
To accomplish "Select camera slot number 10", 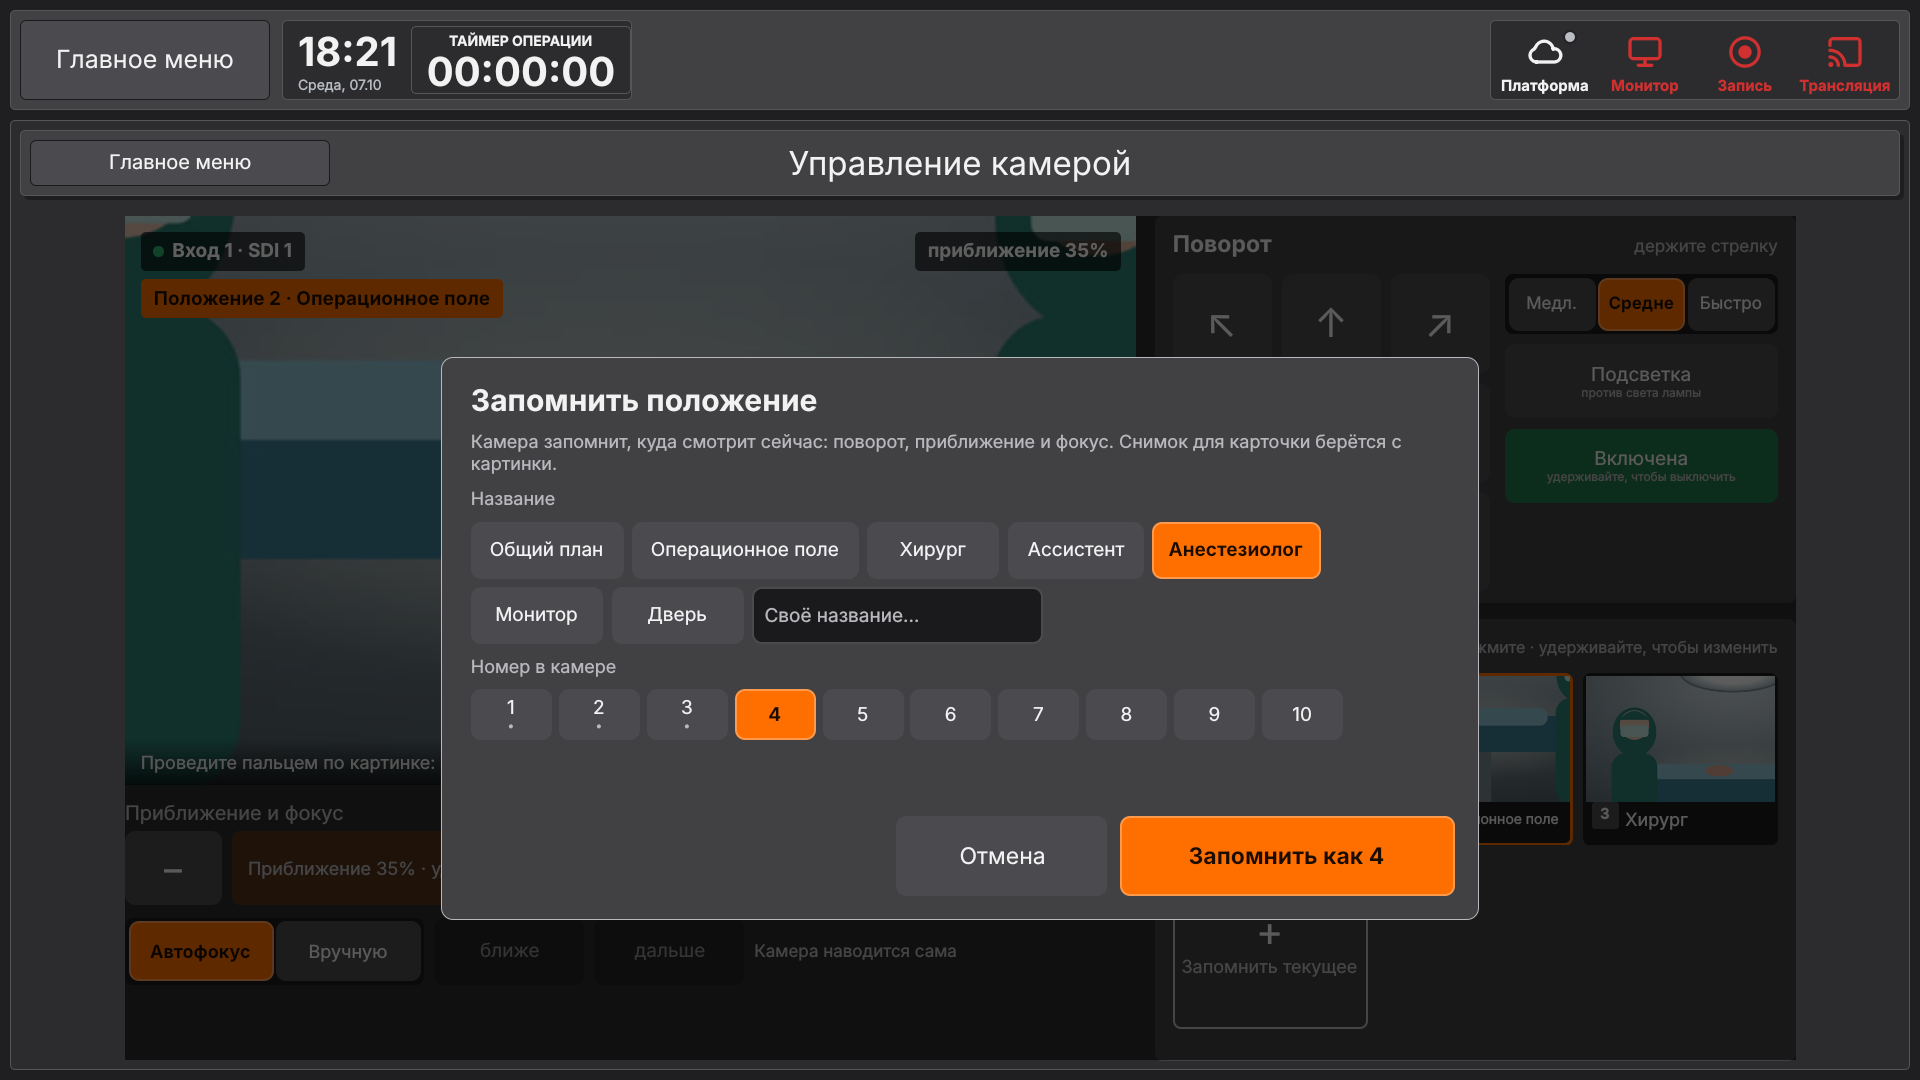I will 1302,714.
